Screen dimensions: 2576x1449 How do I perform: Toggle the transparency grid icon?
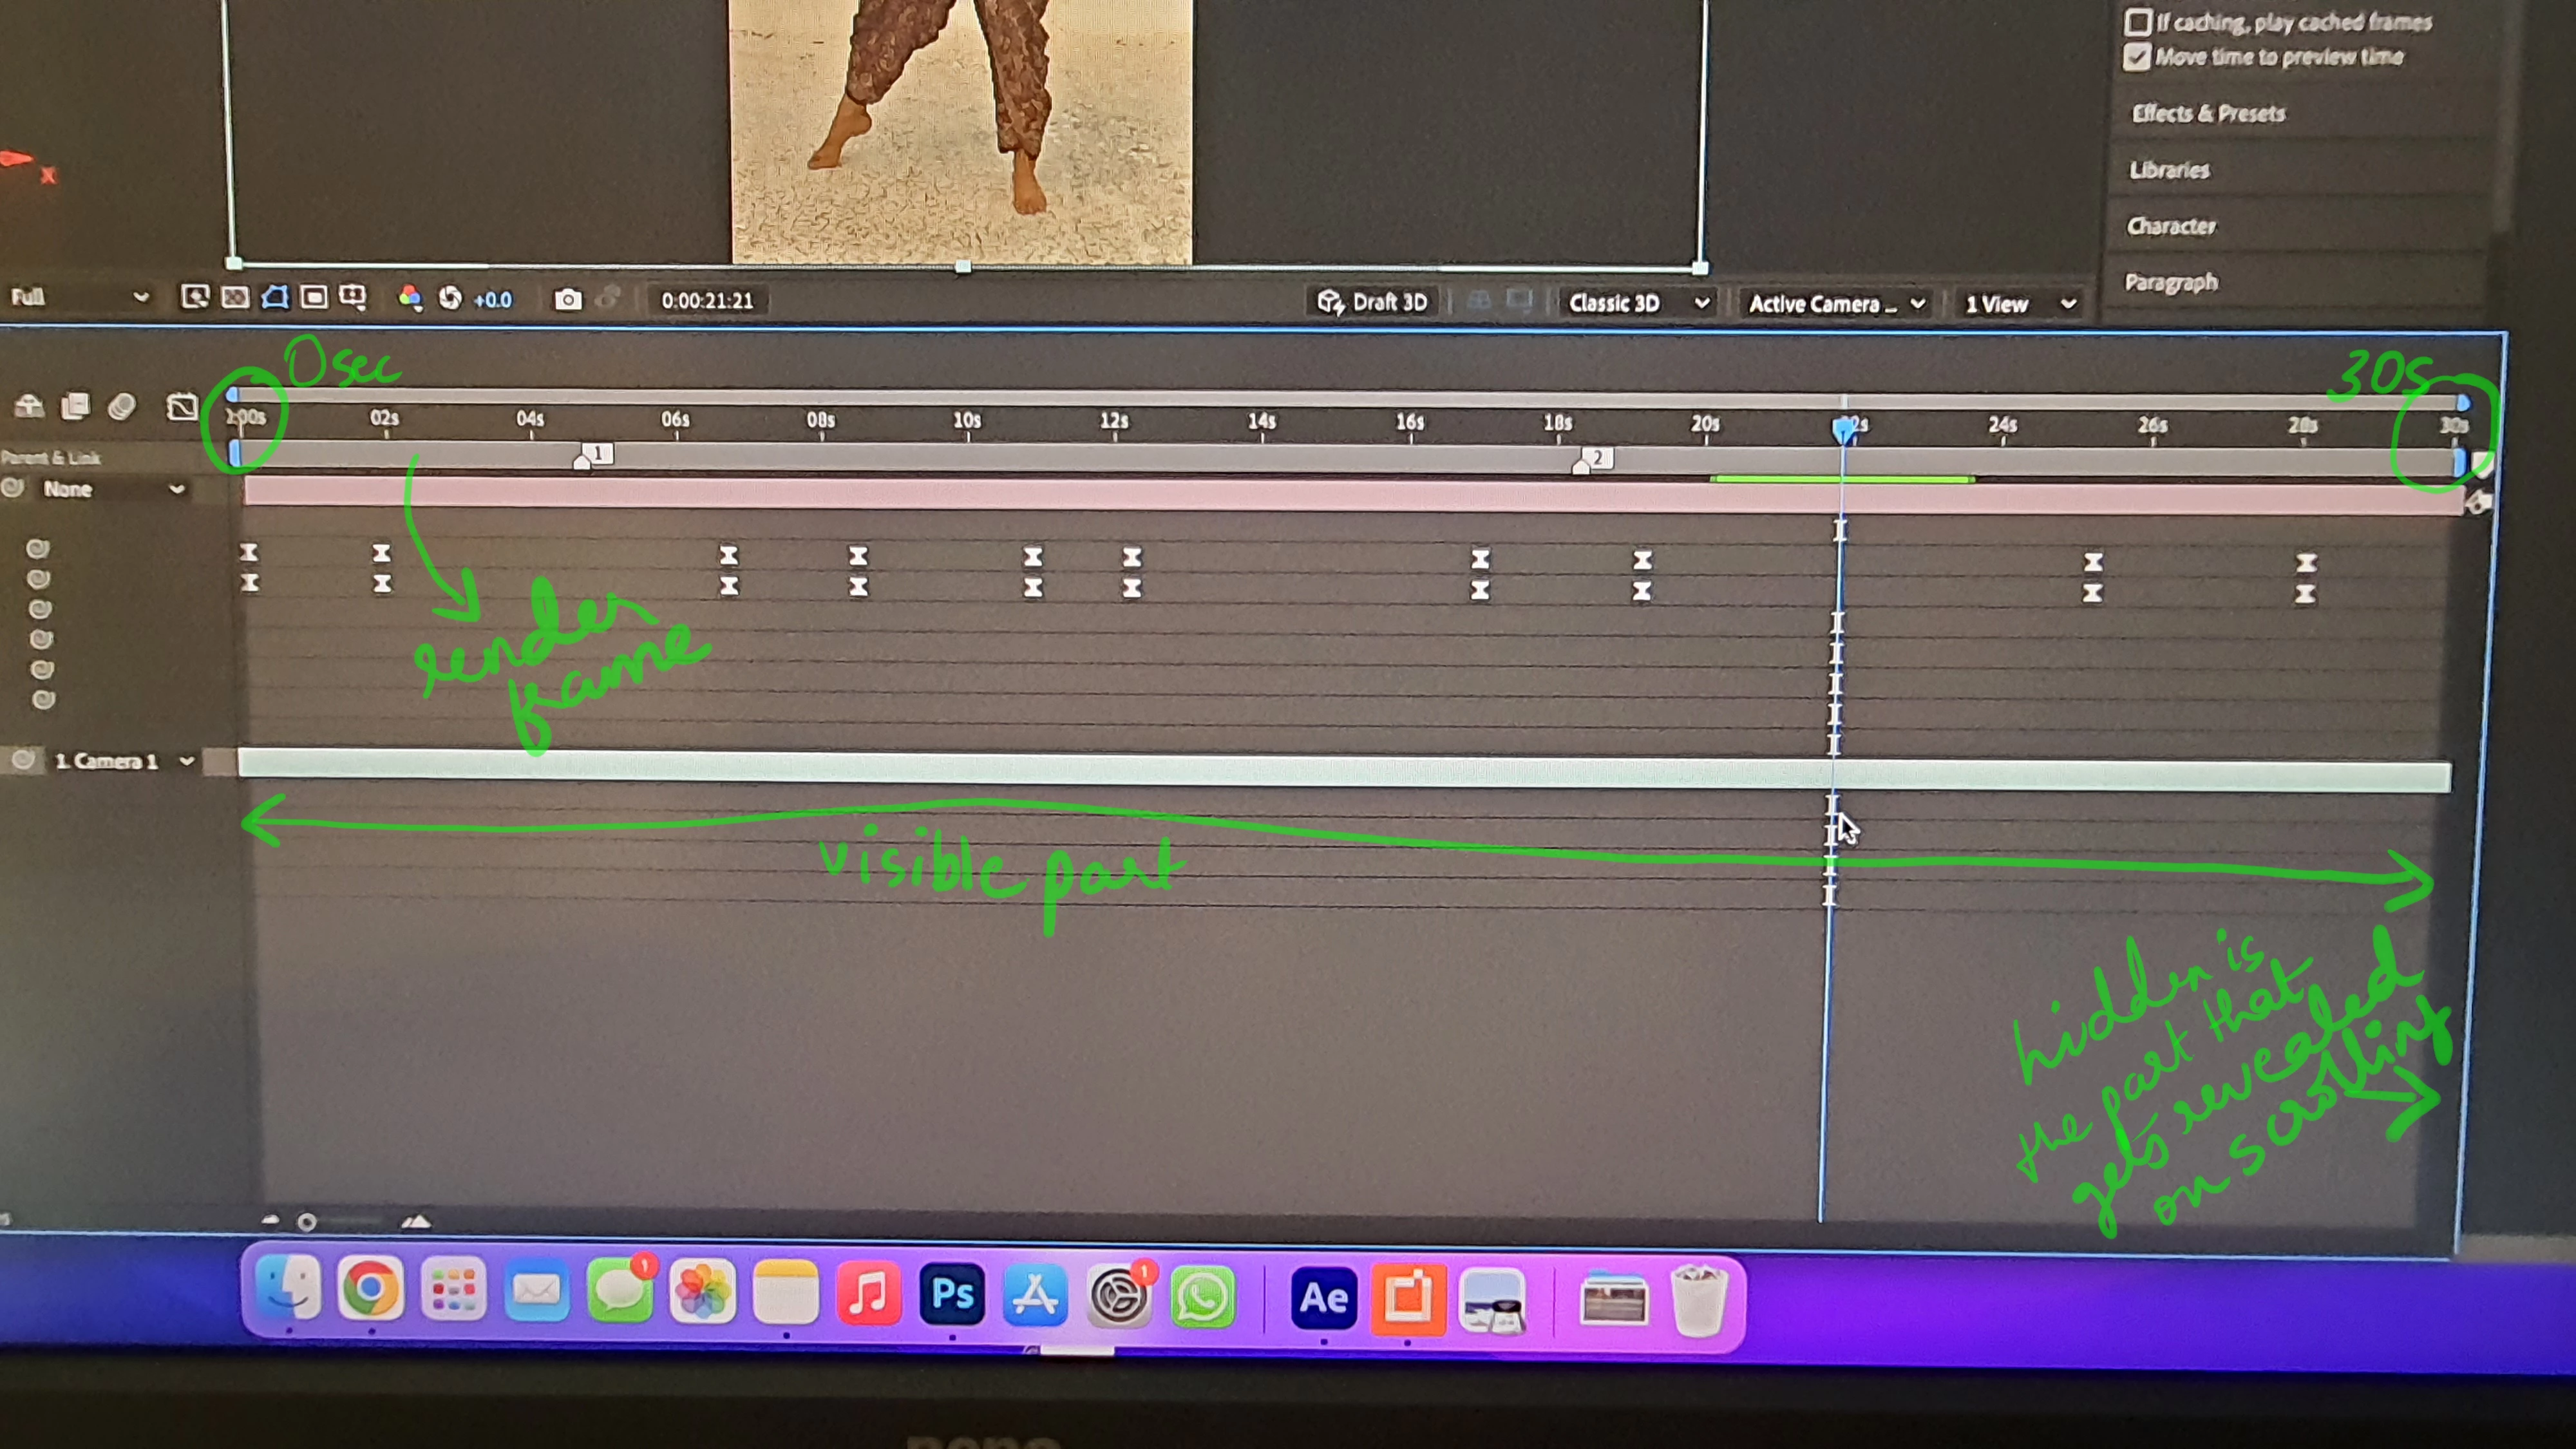[235, 297]
